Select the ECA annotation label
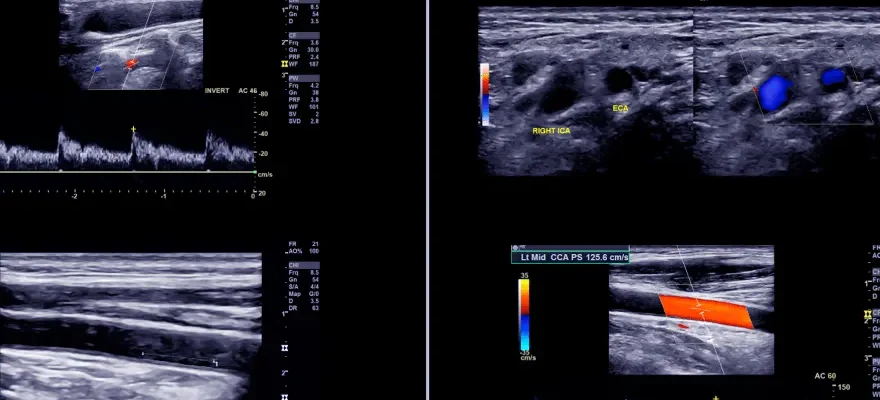This screenshot has width=880, height=400. (620, 108)
